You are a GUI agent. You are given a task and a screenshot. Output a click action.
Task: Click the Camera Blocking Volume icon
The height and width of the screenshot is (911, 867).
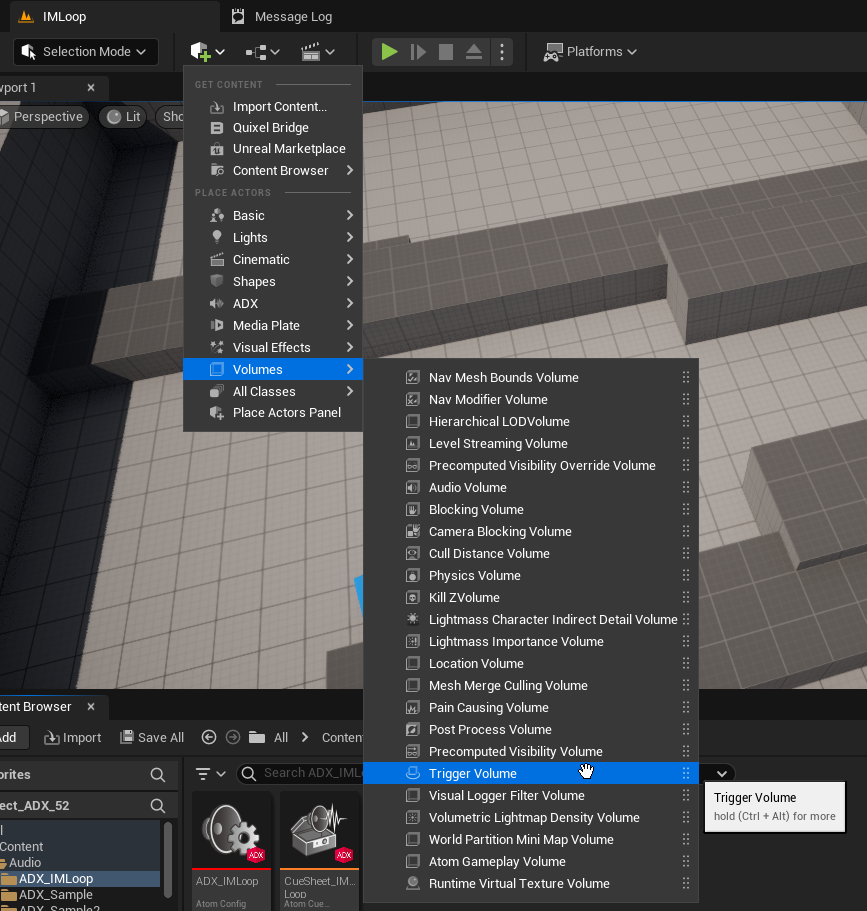[x=413, y=532]
